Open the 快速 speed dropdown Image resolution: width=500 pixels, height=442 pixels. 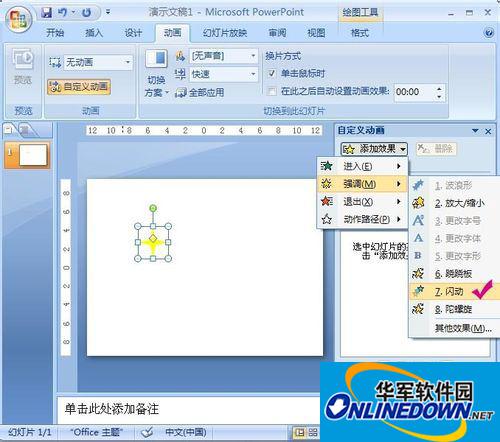point(253,74)
